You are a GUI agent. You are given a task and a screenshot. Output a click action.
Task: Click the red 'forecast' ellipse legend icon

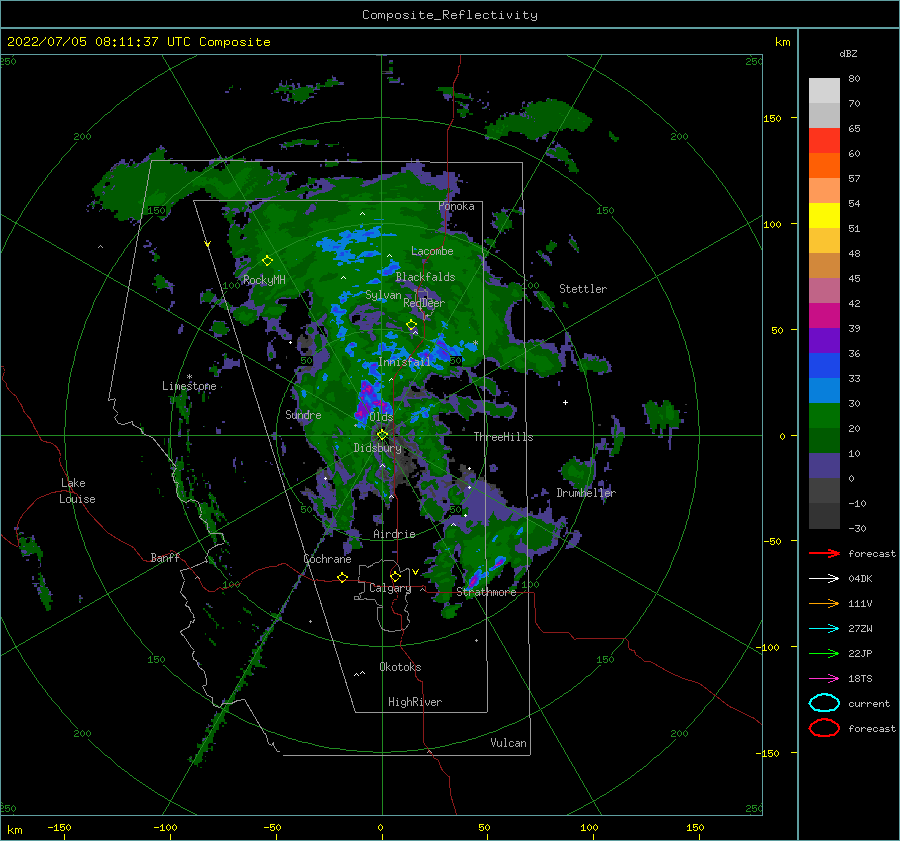pos(824,728)
